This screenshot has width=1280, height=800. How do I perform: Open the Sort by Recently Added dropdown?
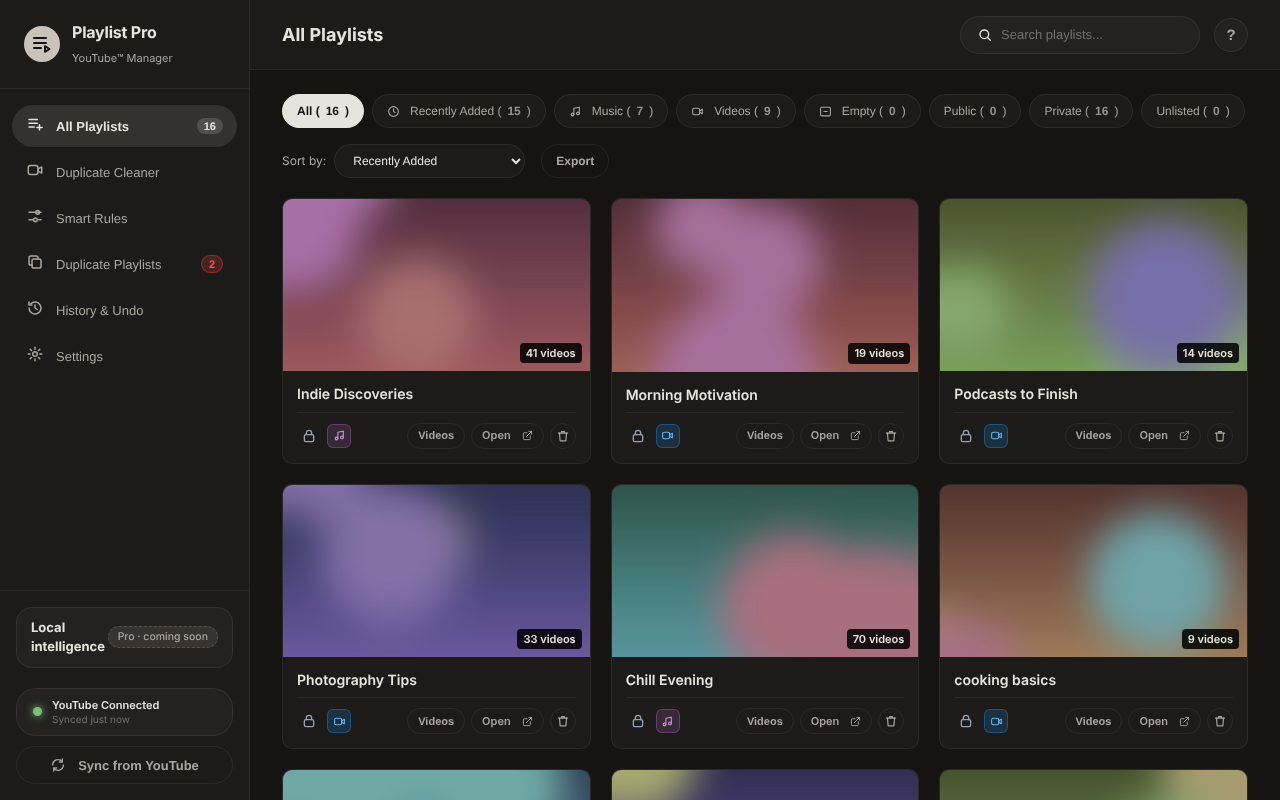point(429,161)
